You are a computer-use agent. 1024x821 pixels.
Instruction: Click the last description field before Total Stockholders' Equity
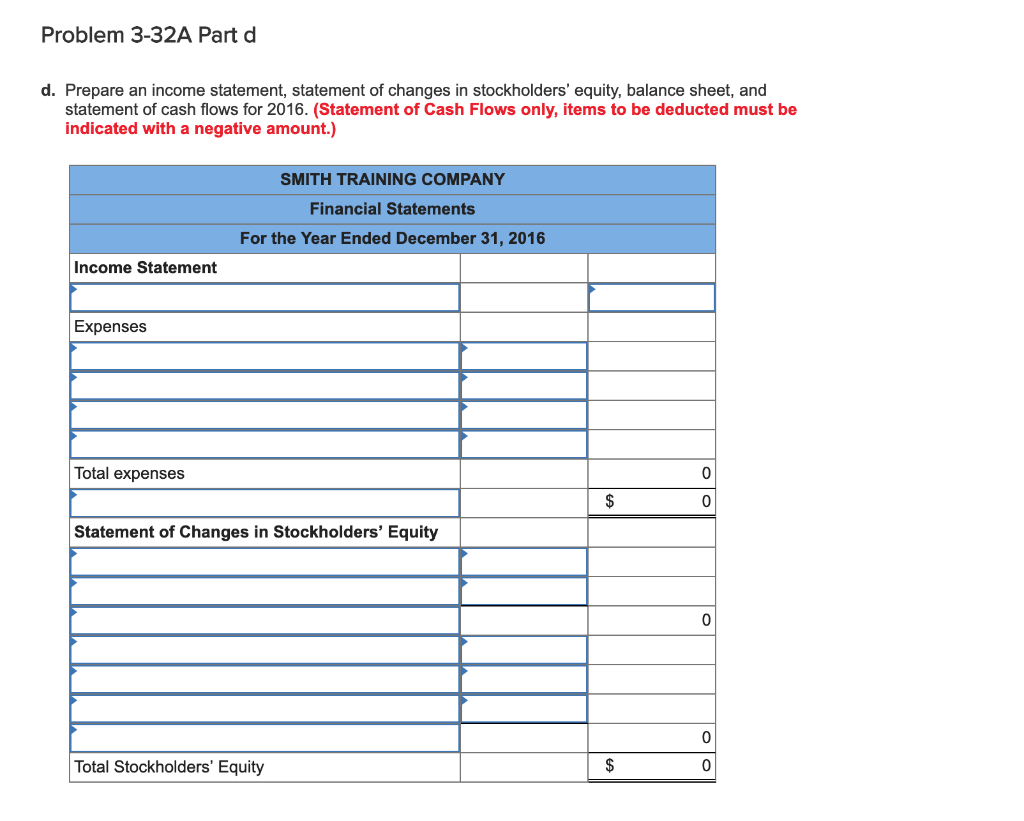pyautogui.click(x=264, y=737)
